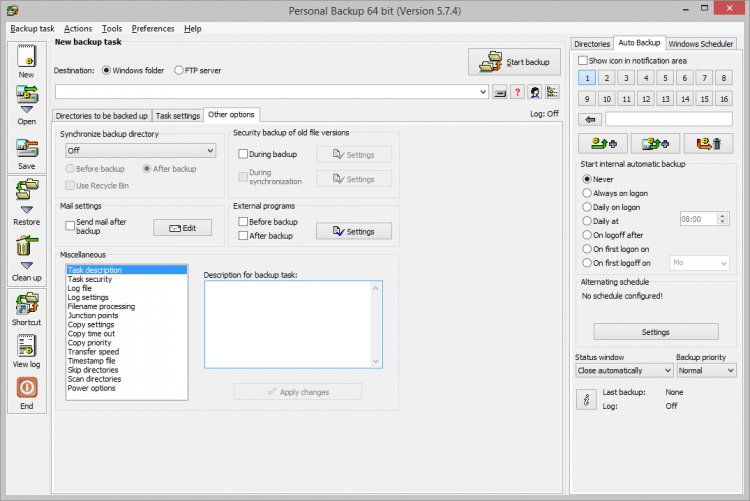
Task: Click the Restore icon in sidebar
Action: click(x=27, y=189)
